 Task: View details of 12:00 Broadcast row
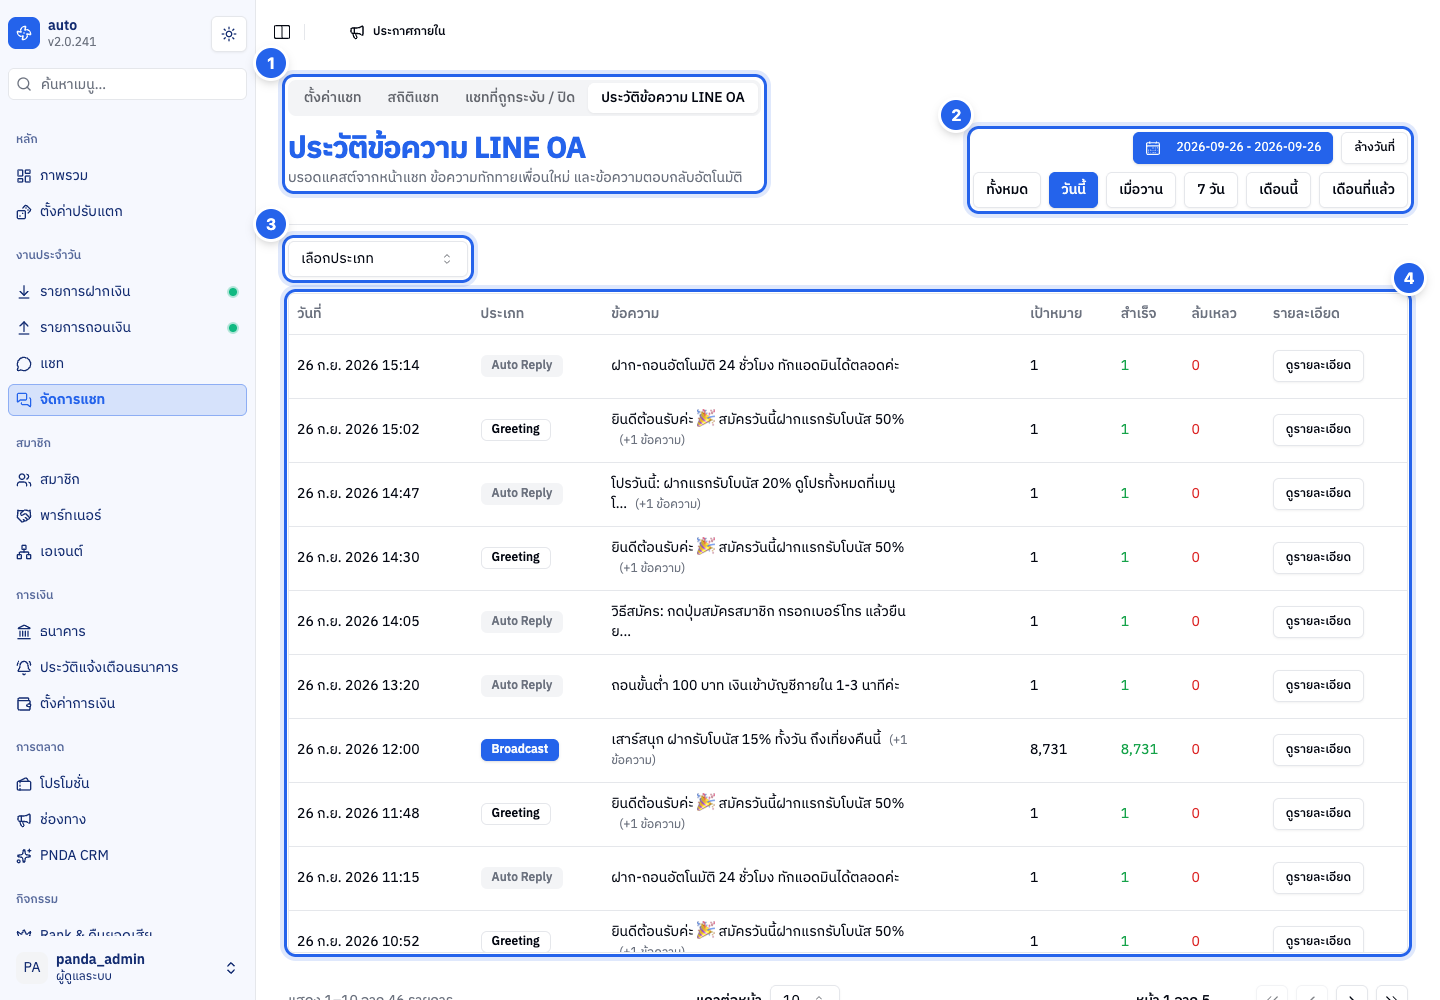(1318, 750)
